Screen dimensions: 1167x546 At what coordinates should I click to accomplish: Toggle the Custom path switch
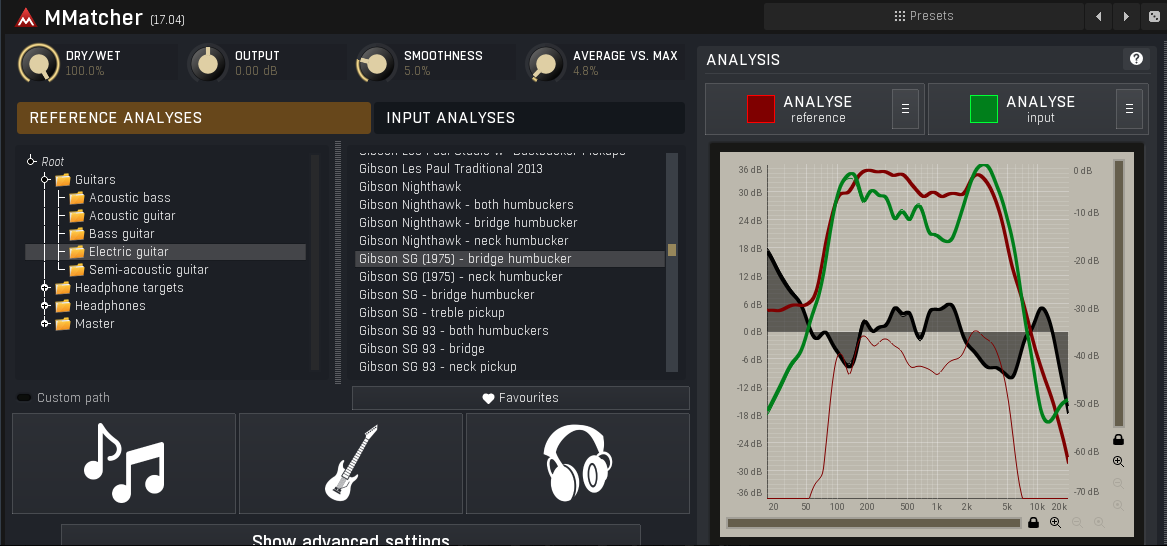pyautogui.click(x=25, y=398)
